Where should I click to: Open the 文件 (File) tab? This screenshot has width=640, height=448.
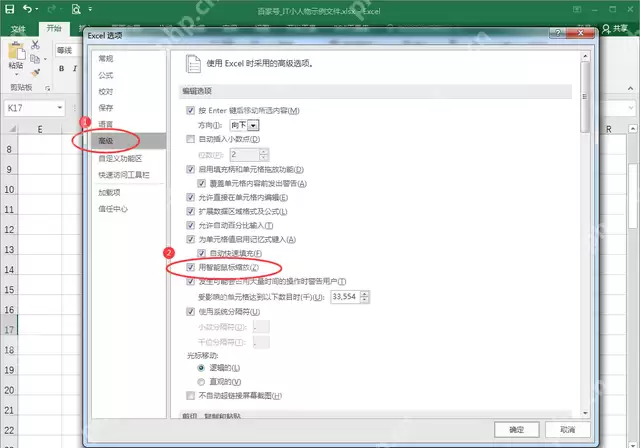click(x=18, y=29)
